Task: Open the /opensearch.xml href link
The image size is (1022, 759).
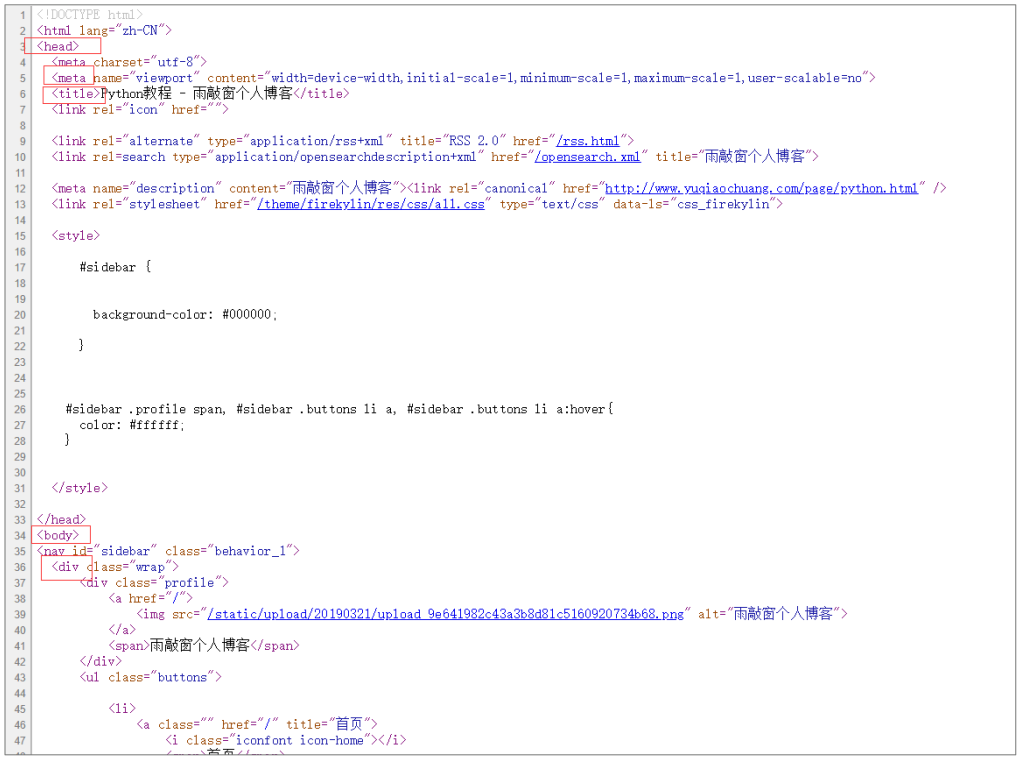Action: 587,157
